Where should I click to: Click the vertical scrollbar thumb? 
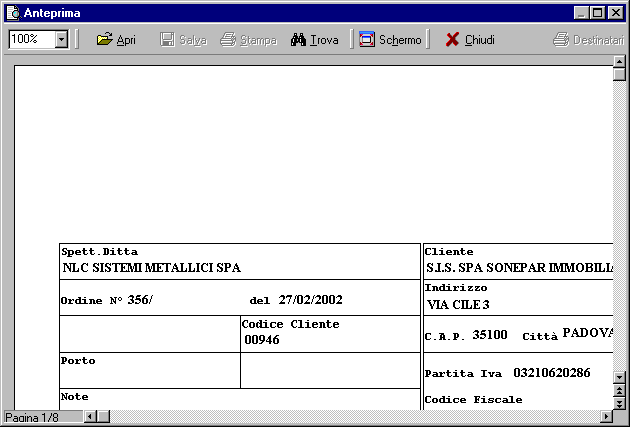(619, 74)
